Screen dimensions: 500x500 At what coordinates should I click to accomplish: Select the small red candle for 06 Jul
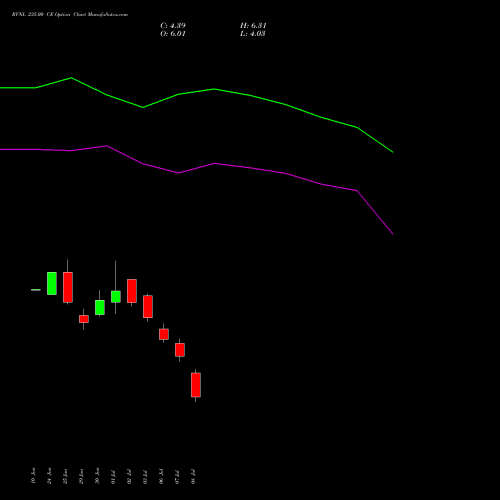164,334
